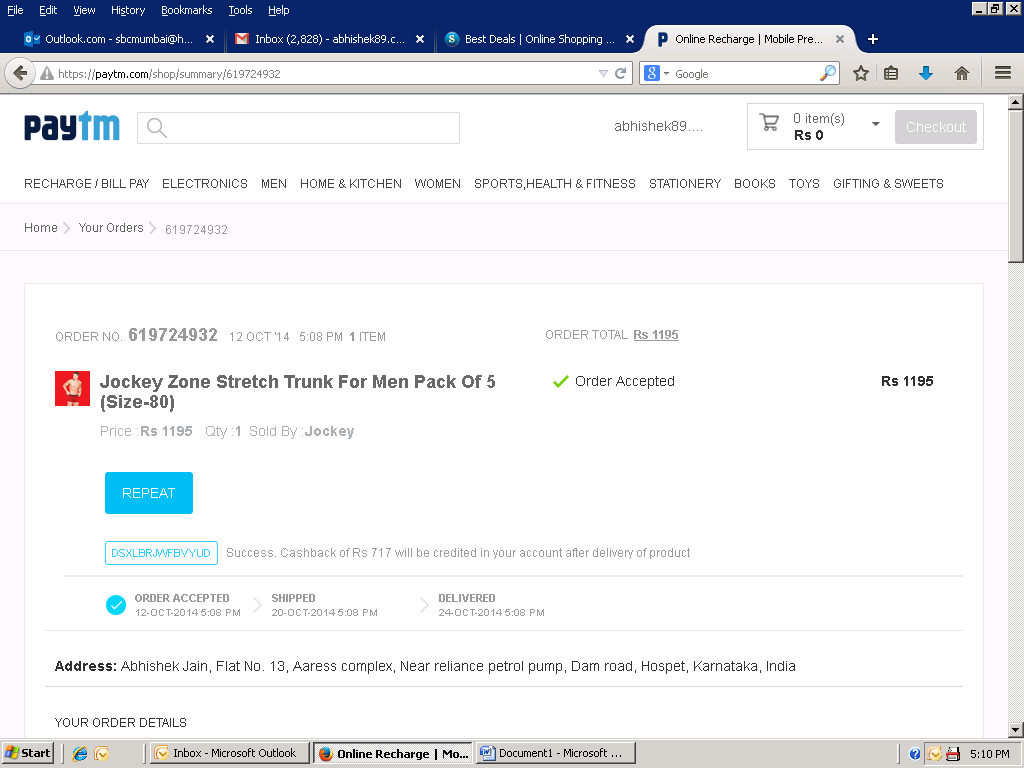Viewport: 1024px width, 768px height.
Task: Click the scrollbar down arrow
Action: click(x=1016, y=729)
